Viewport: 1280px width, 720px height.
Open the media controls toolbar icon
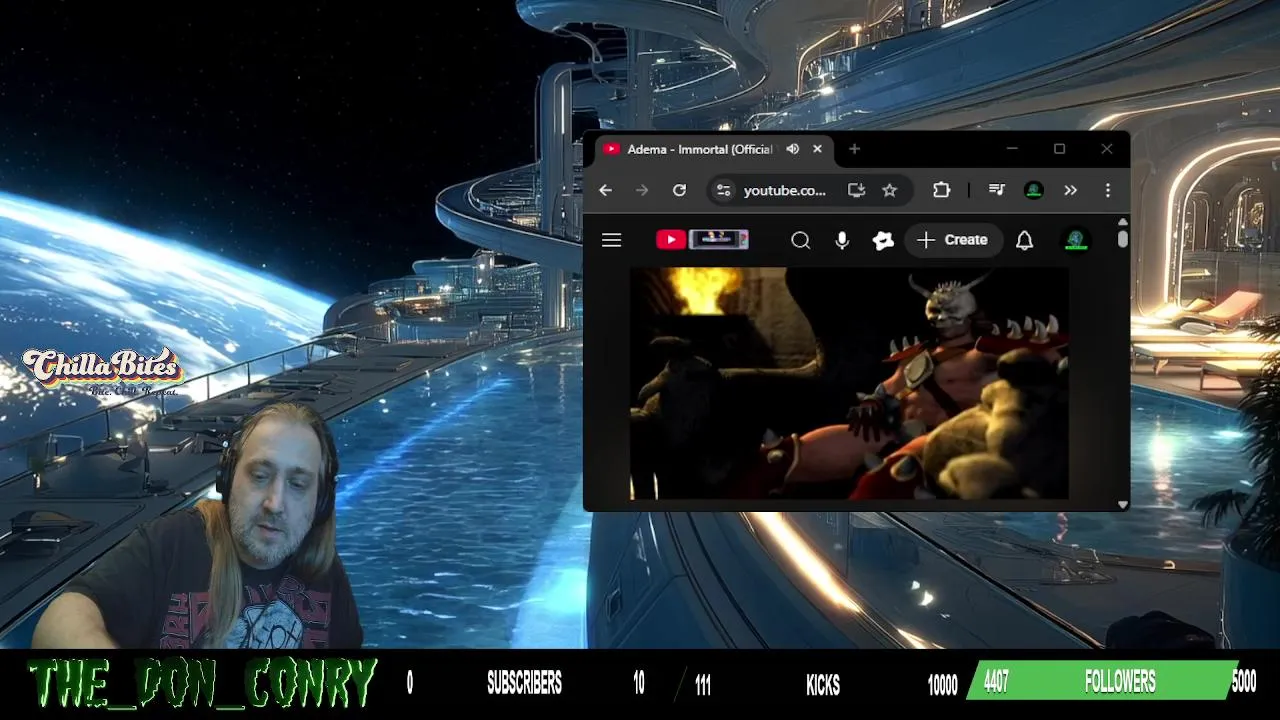tap(996, 190)
